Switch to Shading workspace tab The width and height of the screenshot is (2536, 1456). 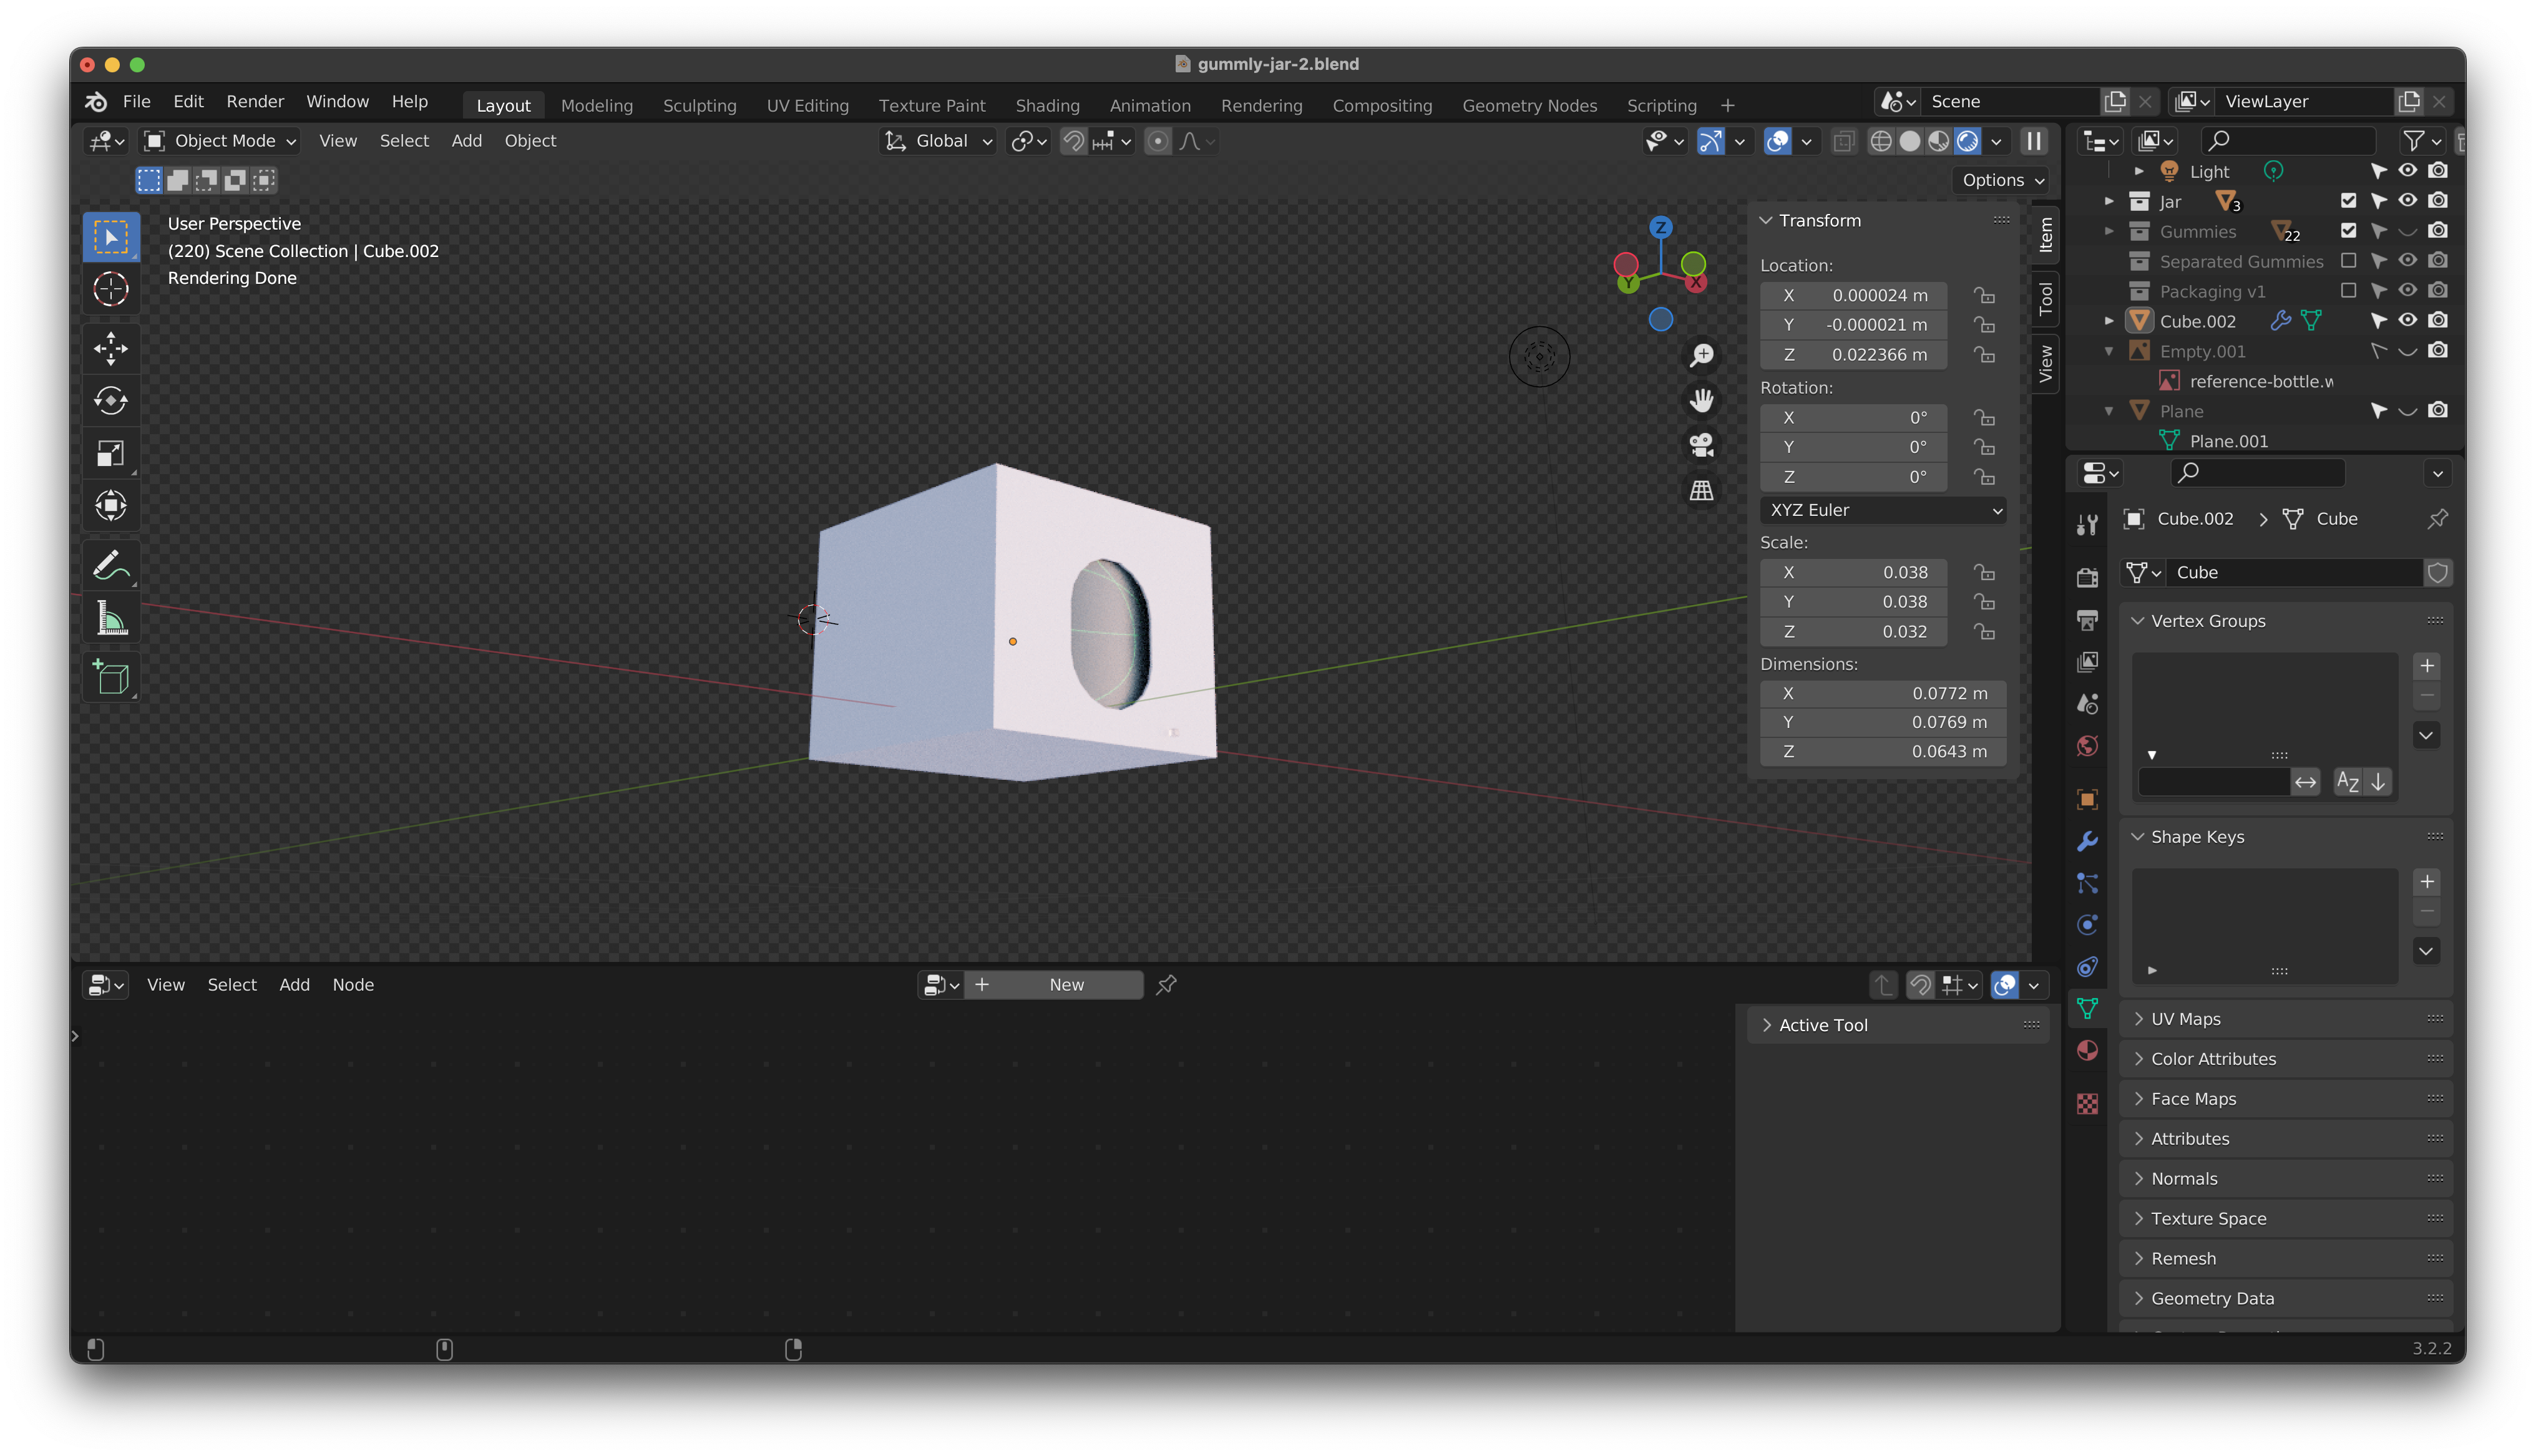1047,105
